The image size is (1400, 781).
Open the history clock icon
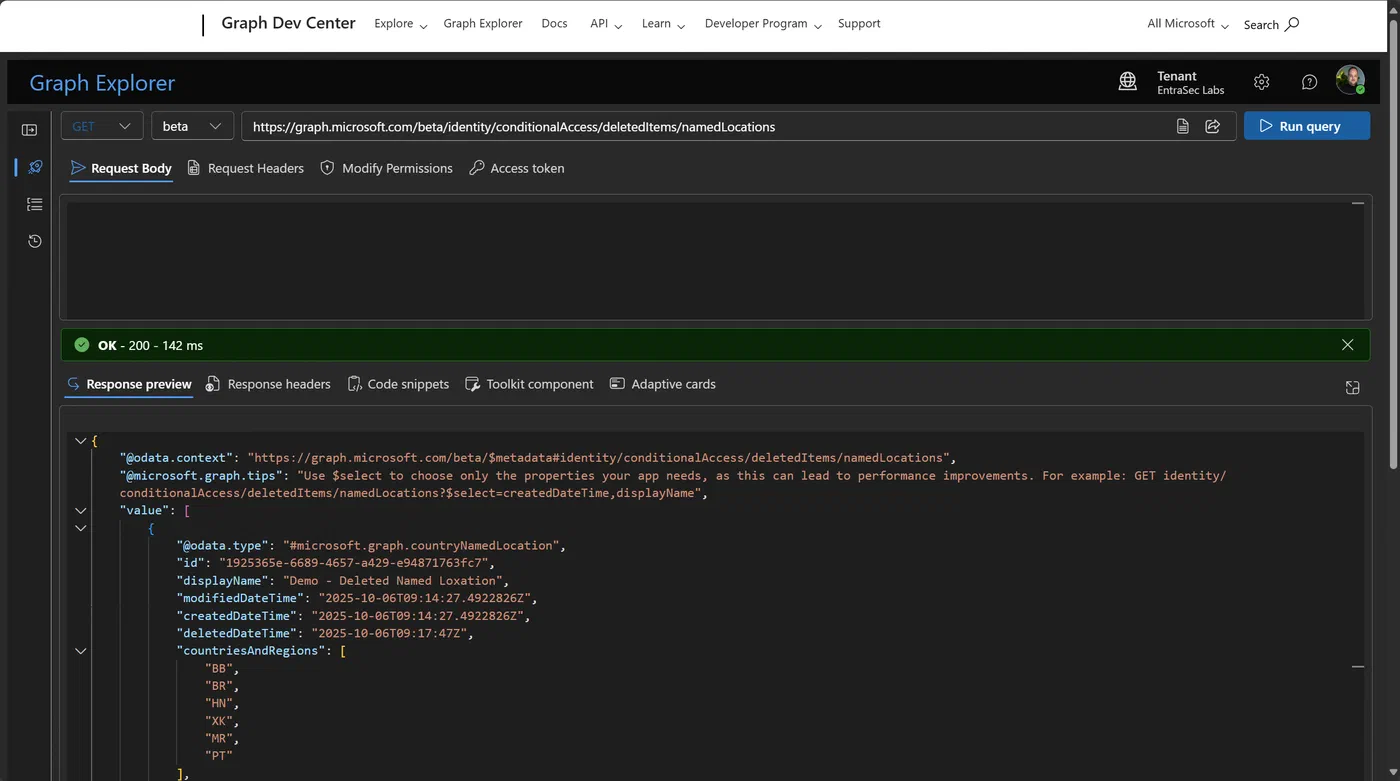point(35,241)
